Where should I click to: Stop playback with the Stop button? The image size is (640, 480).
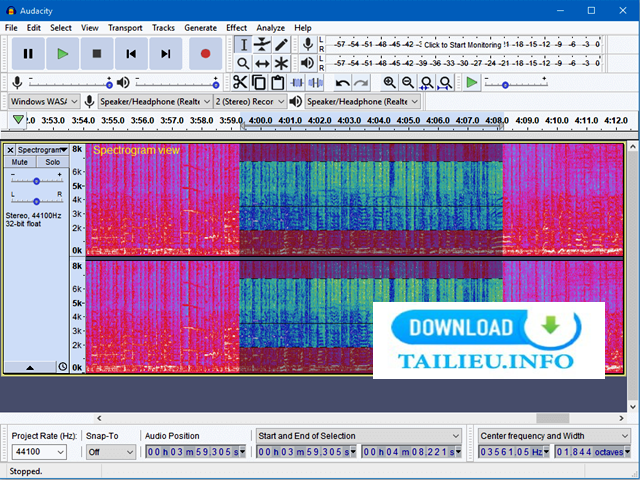97,54
